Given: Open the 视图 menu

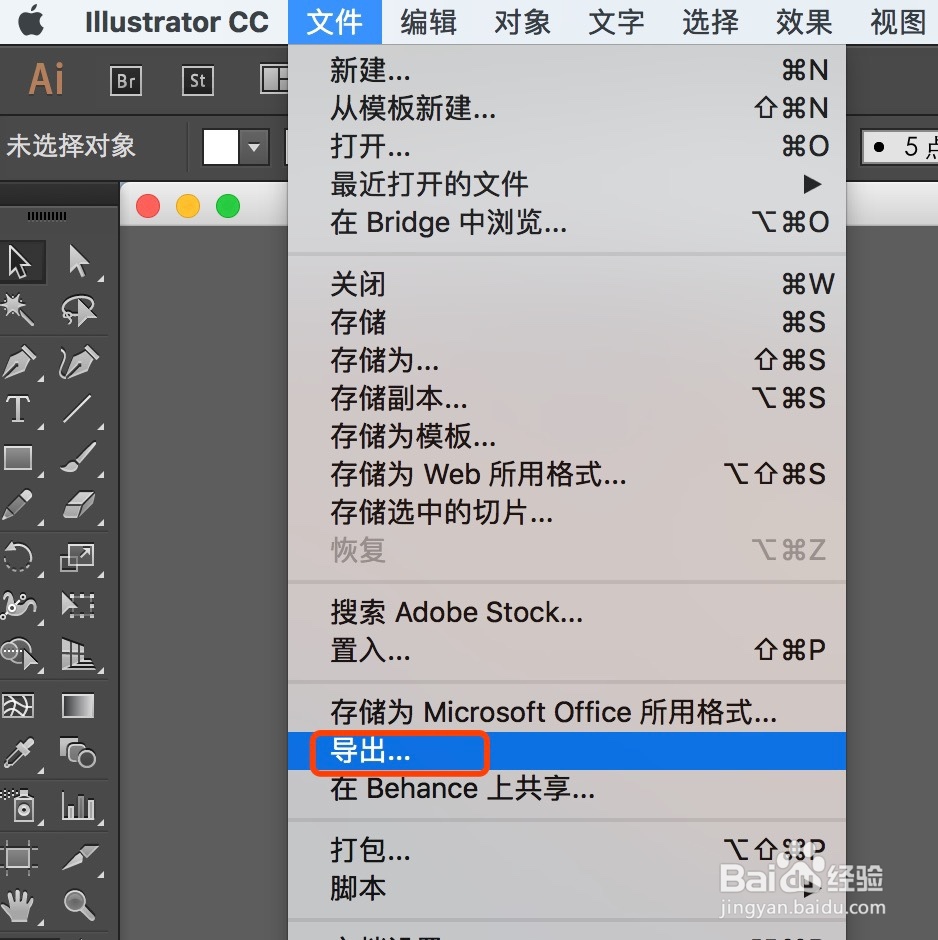Looking at the screenshot, I should (x=898, y=22).
